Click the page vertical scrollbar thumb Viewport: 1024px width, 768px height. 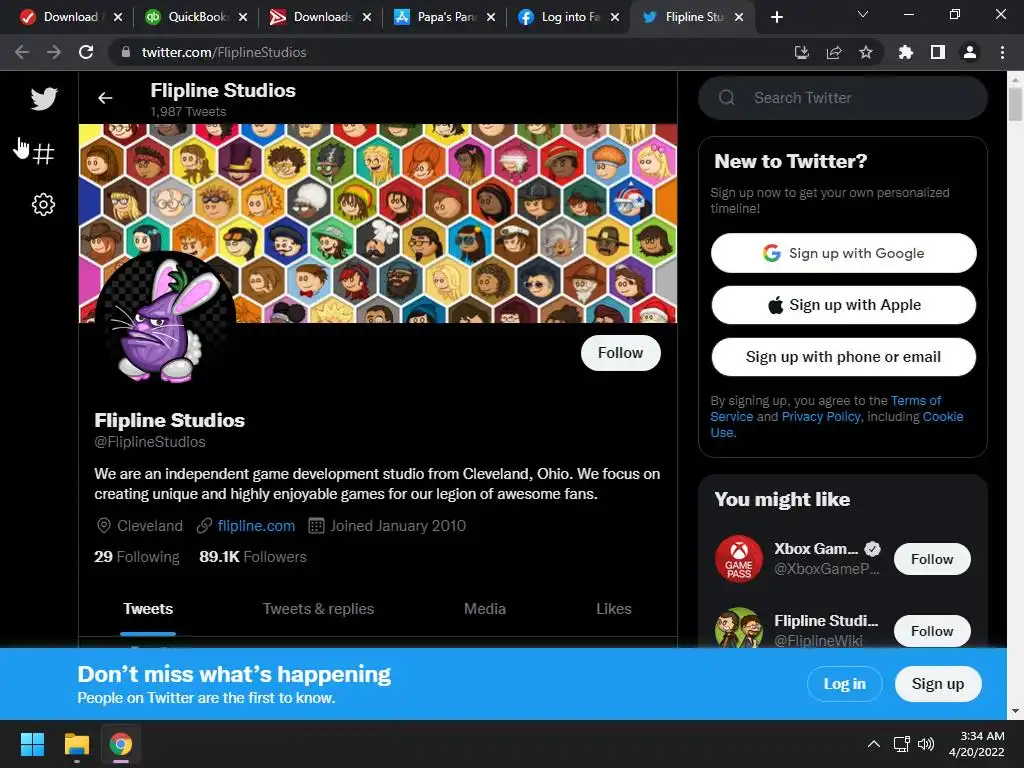coord(1015,104)
